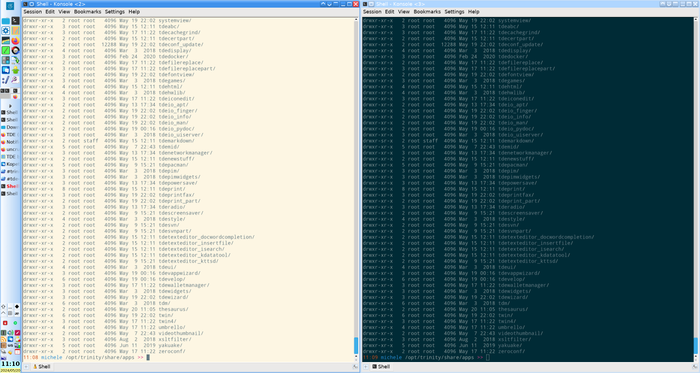
Task: Open the window menu icon of Konsole <3>
Action: coord(365,4)
